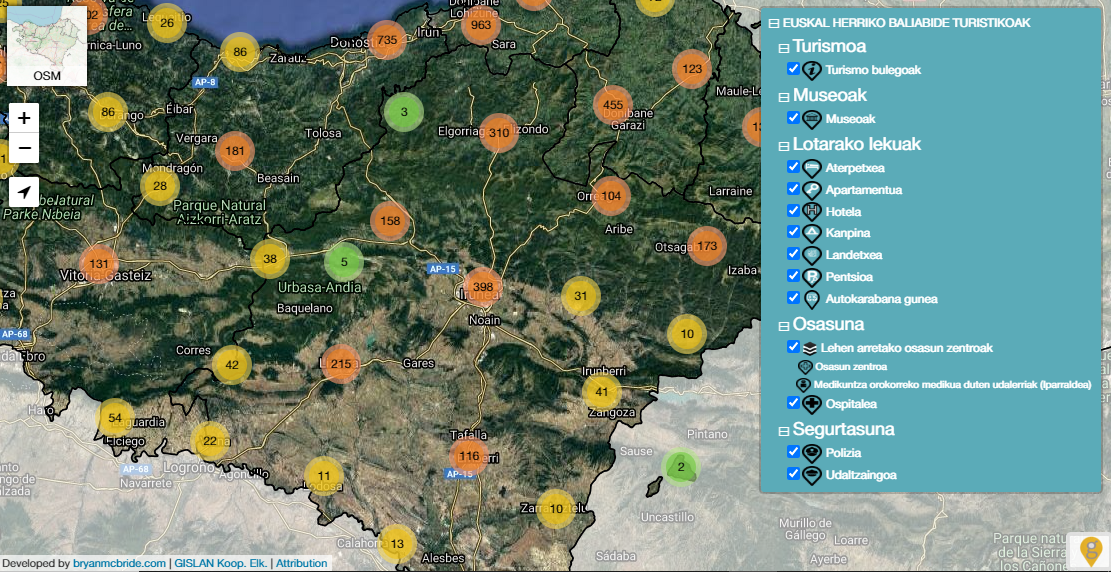Disable the Apartamentua layer checkbox
Image resolution: width=1111 pixels, height=572 pixels.
(x=793, y=189)
